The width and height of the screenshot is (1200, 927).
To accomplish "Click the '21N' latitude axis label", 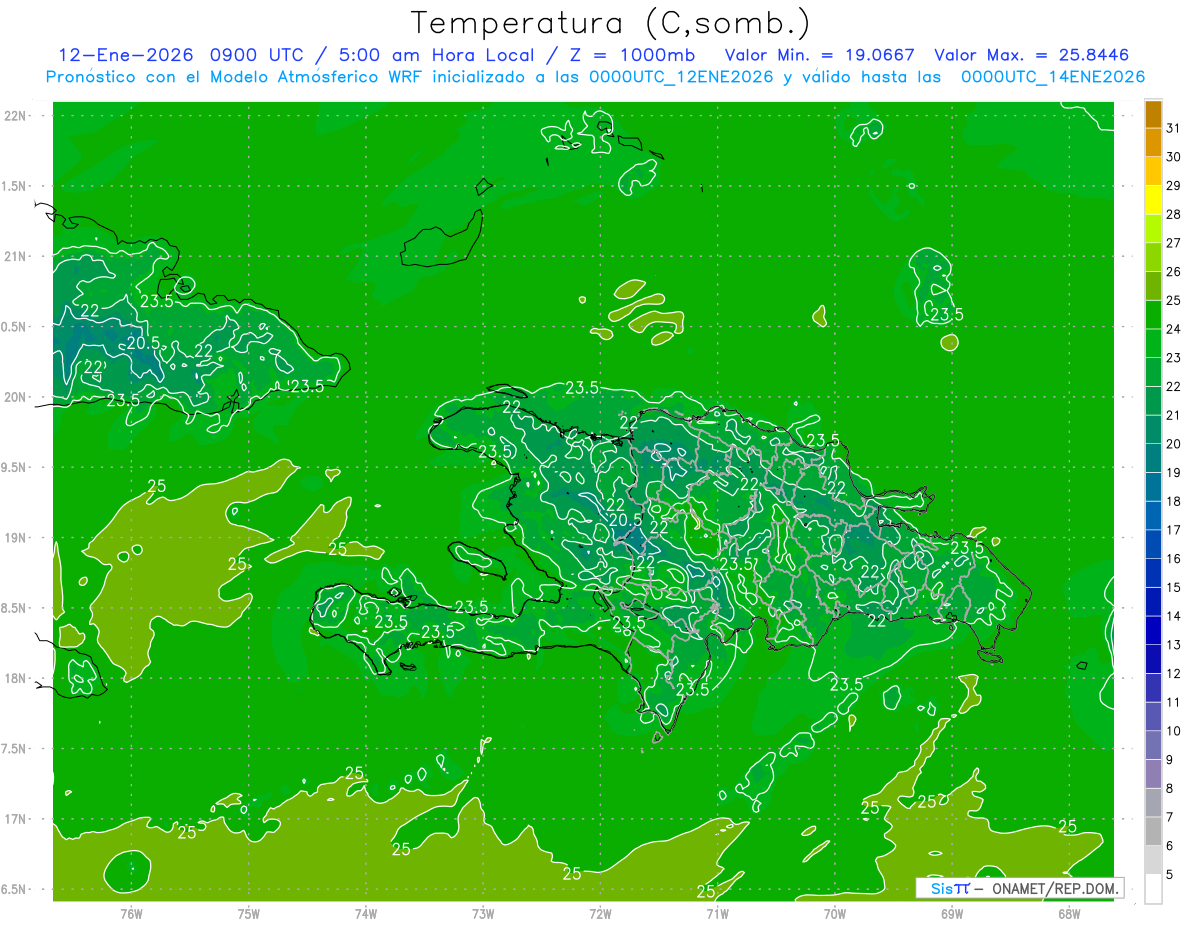I will tap(15, 256).
